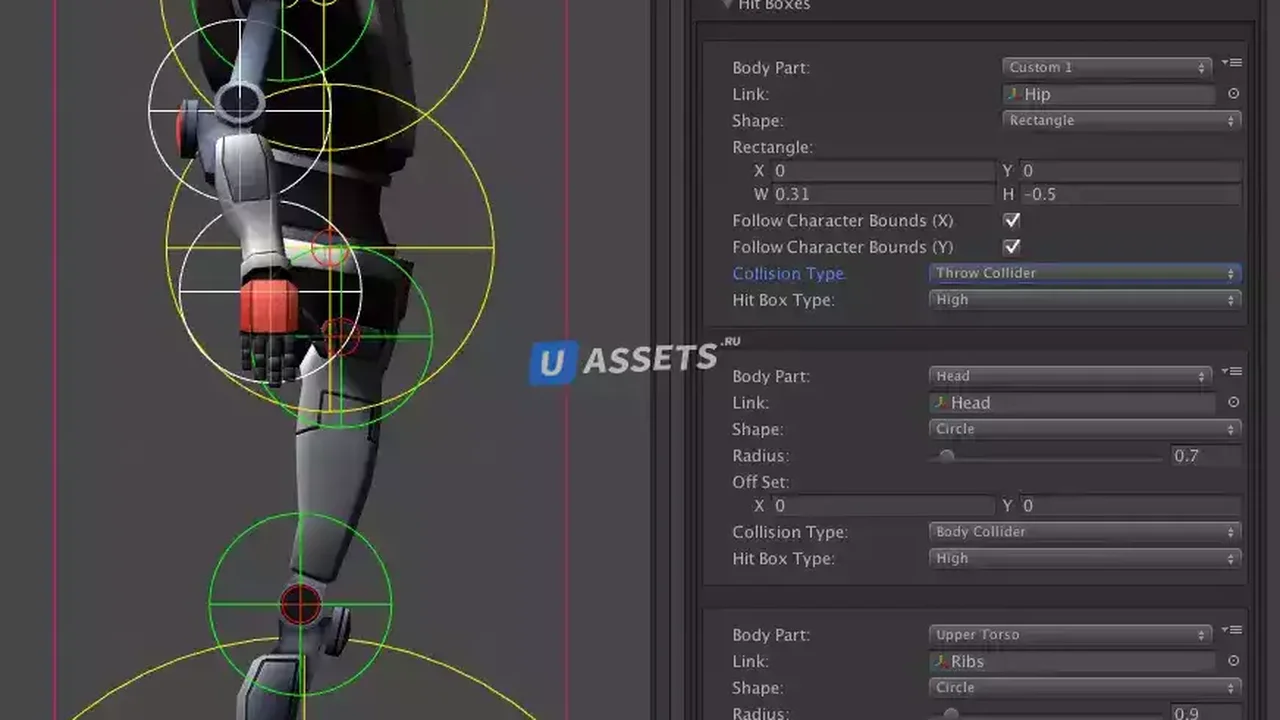
Task: Pick an object for the Hip link field
Action: [x=1233, y=94]
